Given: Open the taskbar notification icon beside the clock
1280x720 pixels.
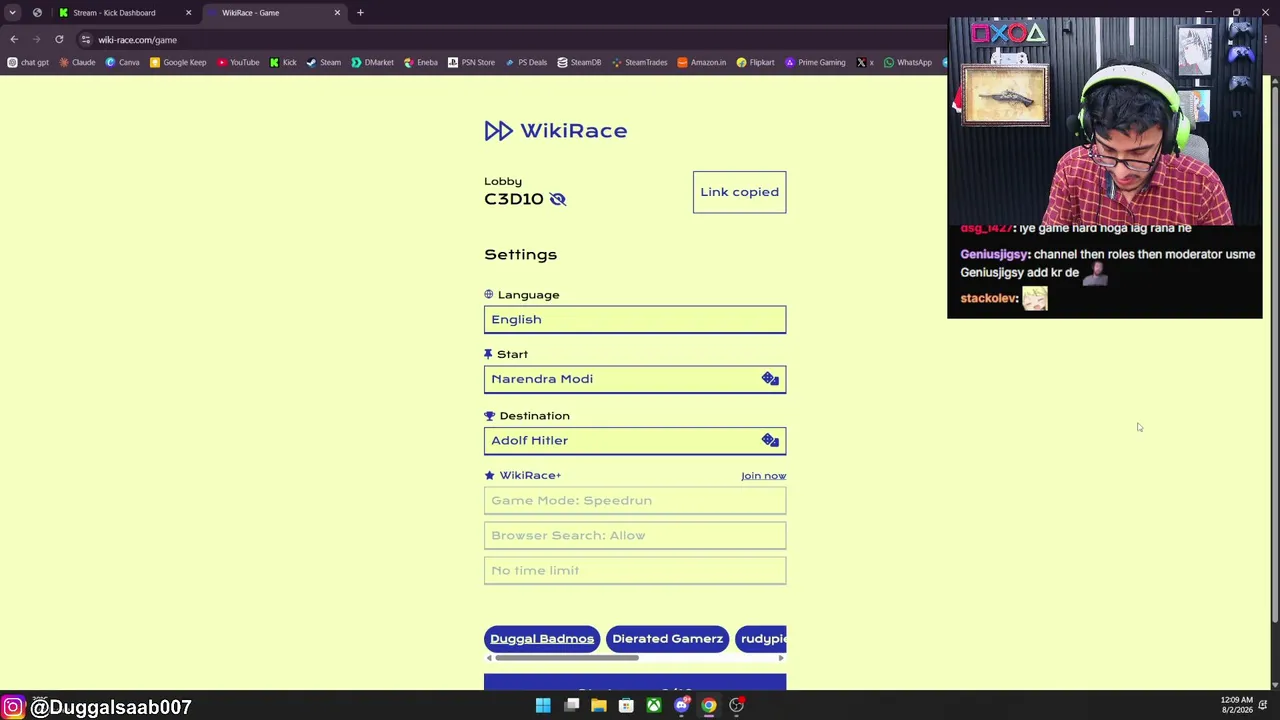Looking at the screenshot, I should [x=1263, y=706].
